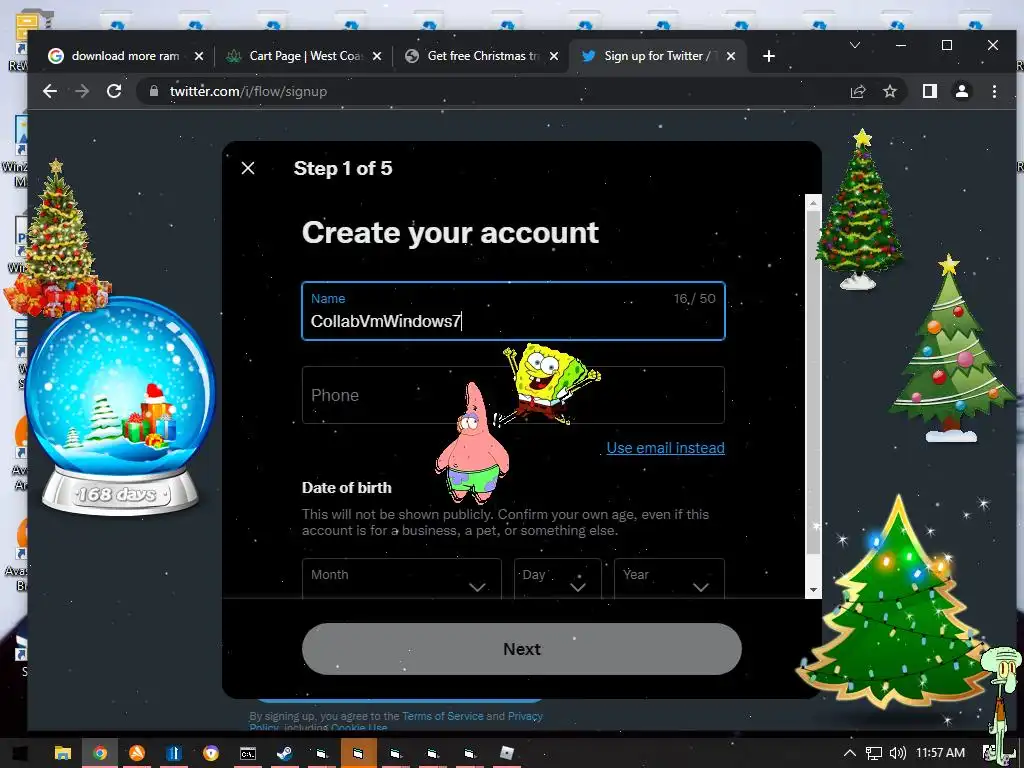This screenshot has width=1024, height=768.
Task: Click the '16 / 50' character counter
Action: click(x=695, y=298)
